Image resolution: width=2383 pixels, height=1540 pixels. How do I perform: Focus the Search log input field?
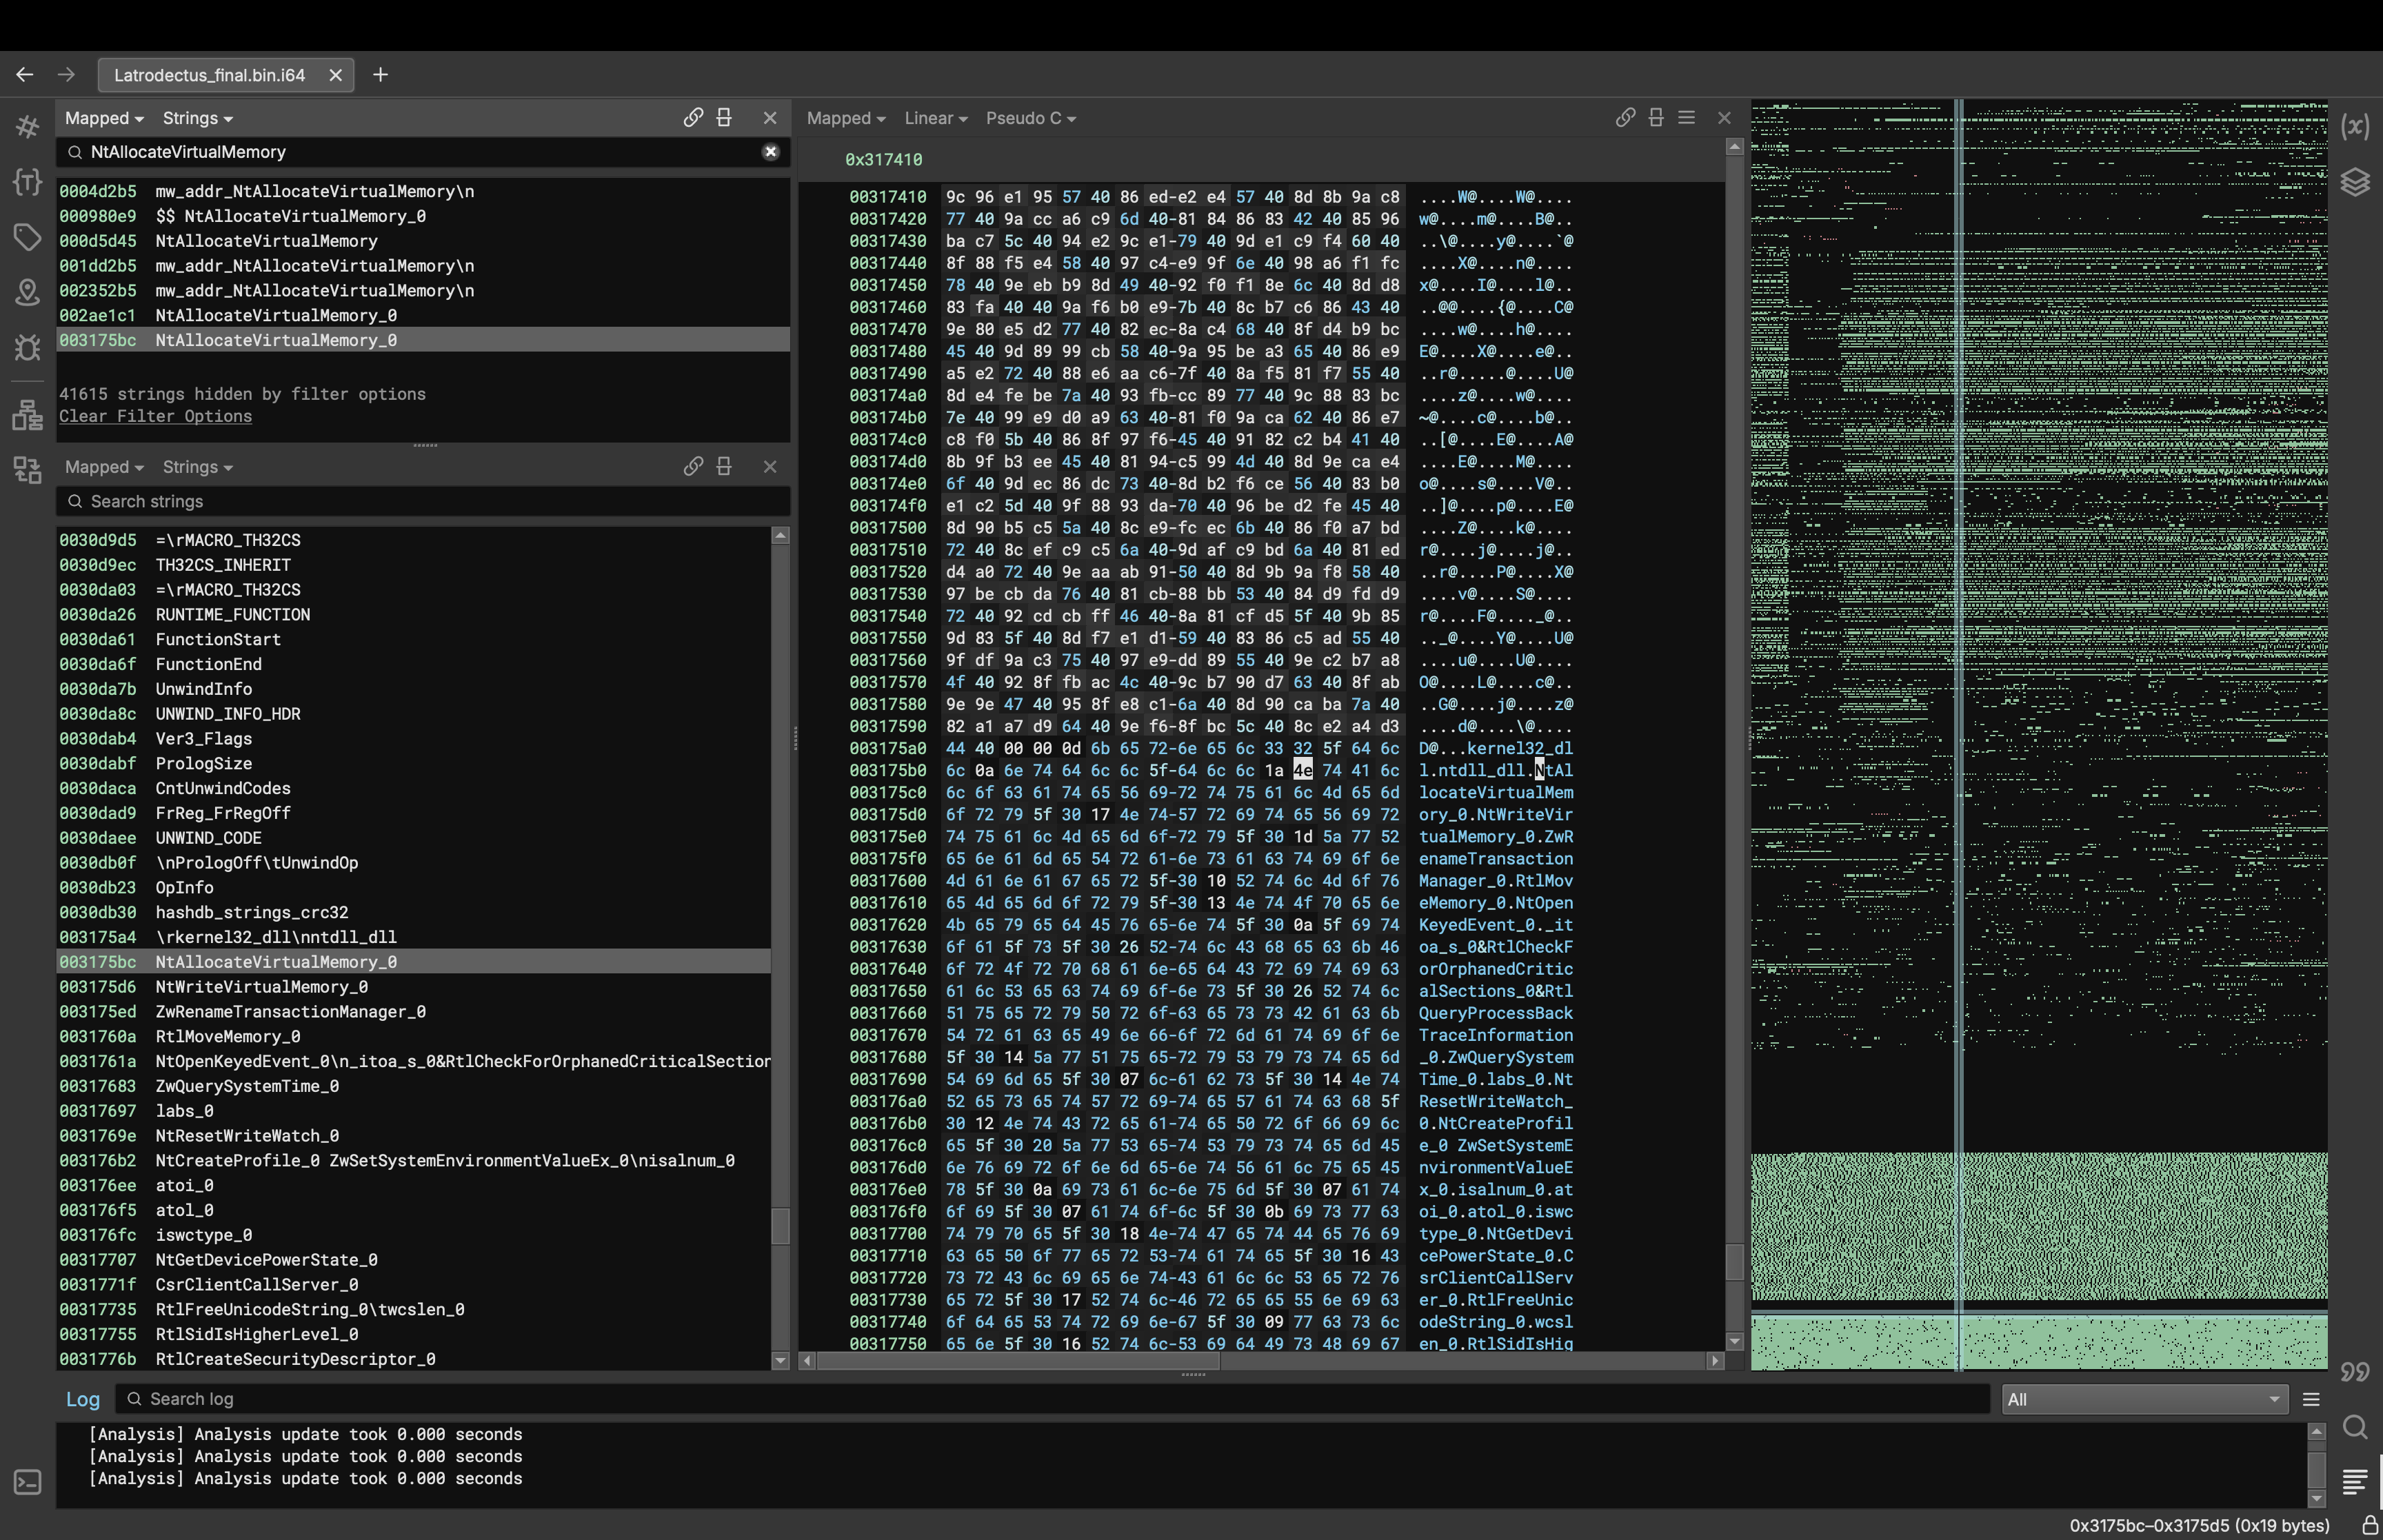(x=1052, y=1399)
